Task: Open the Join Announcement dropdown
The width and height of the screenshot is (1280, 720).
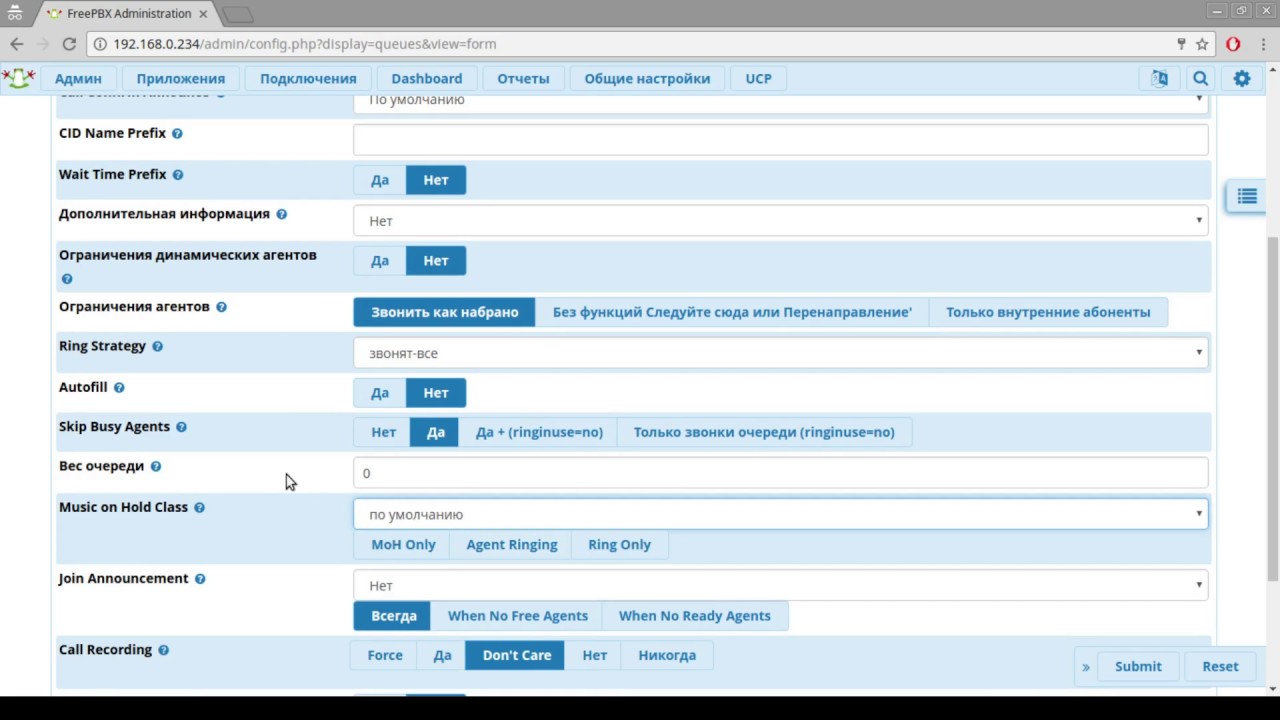Action: 781,585
